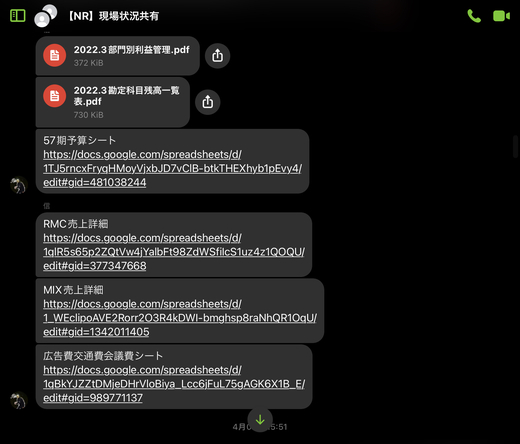Click sender avatar beside 広告費交通費会議費シート message
The image size is (520, 444).
click(18, 400)
